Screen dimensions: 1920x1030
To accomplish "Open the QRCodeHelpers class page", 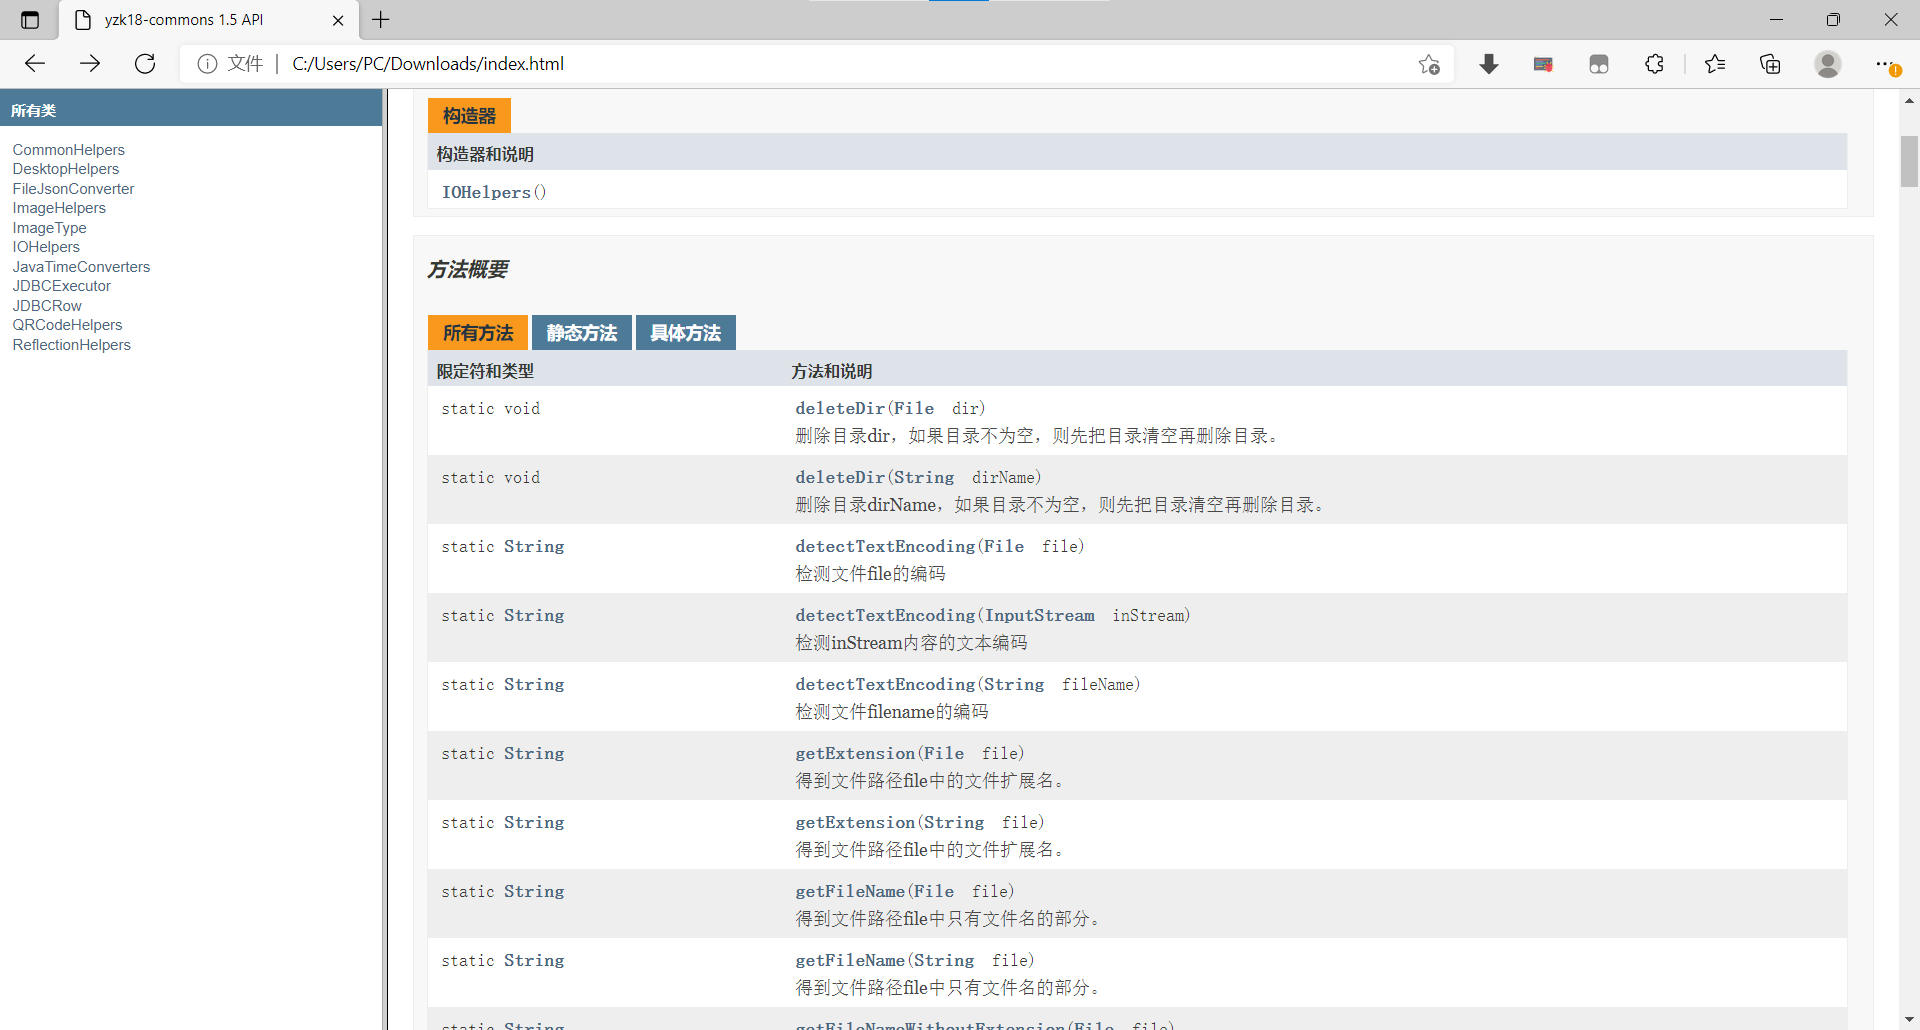I will point(67,325).
